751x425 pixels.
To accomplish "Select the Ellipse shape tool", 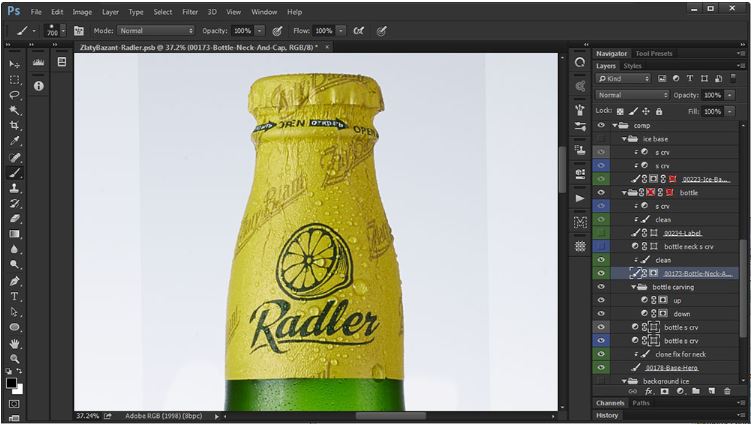I will point(14,327).
